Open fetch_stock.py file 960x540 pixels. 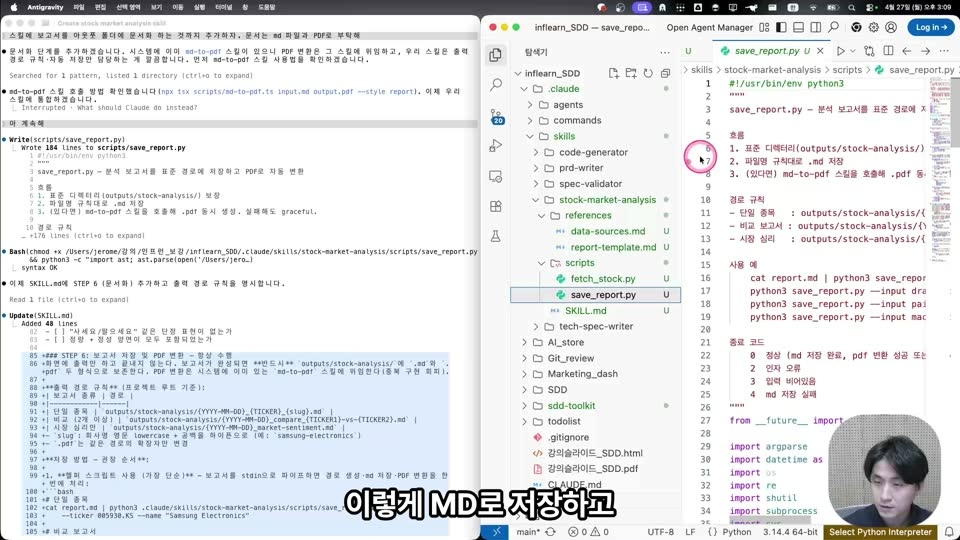[602, 279]
